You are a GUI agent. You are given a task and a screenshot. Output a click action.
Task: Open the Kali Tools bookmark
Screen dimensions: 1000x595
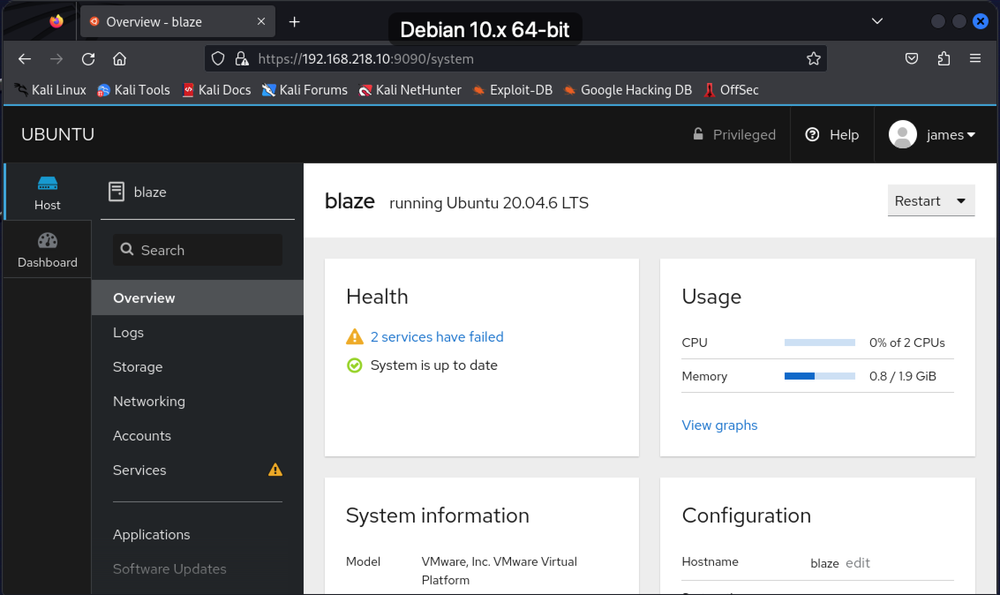tap(133, 90)
